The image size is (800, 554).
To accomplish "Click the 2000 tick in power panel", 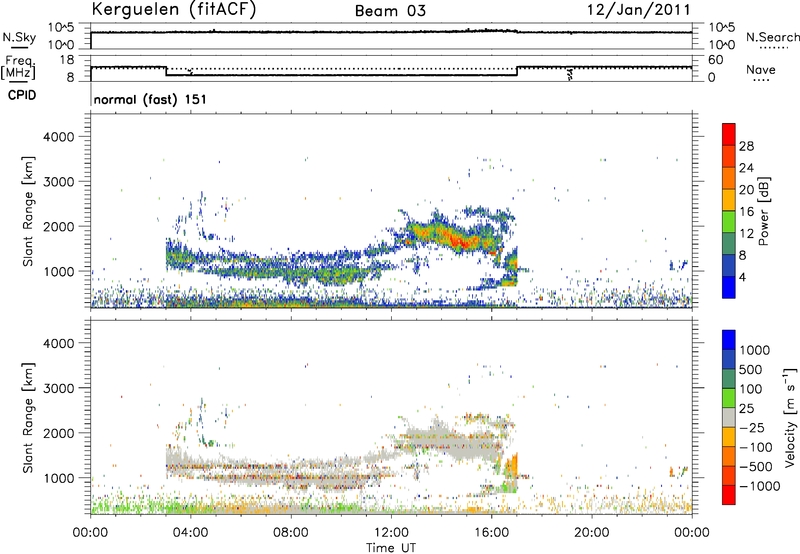I will (x=58, y=226).
